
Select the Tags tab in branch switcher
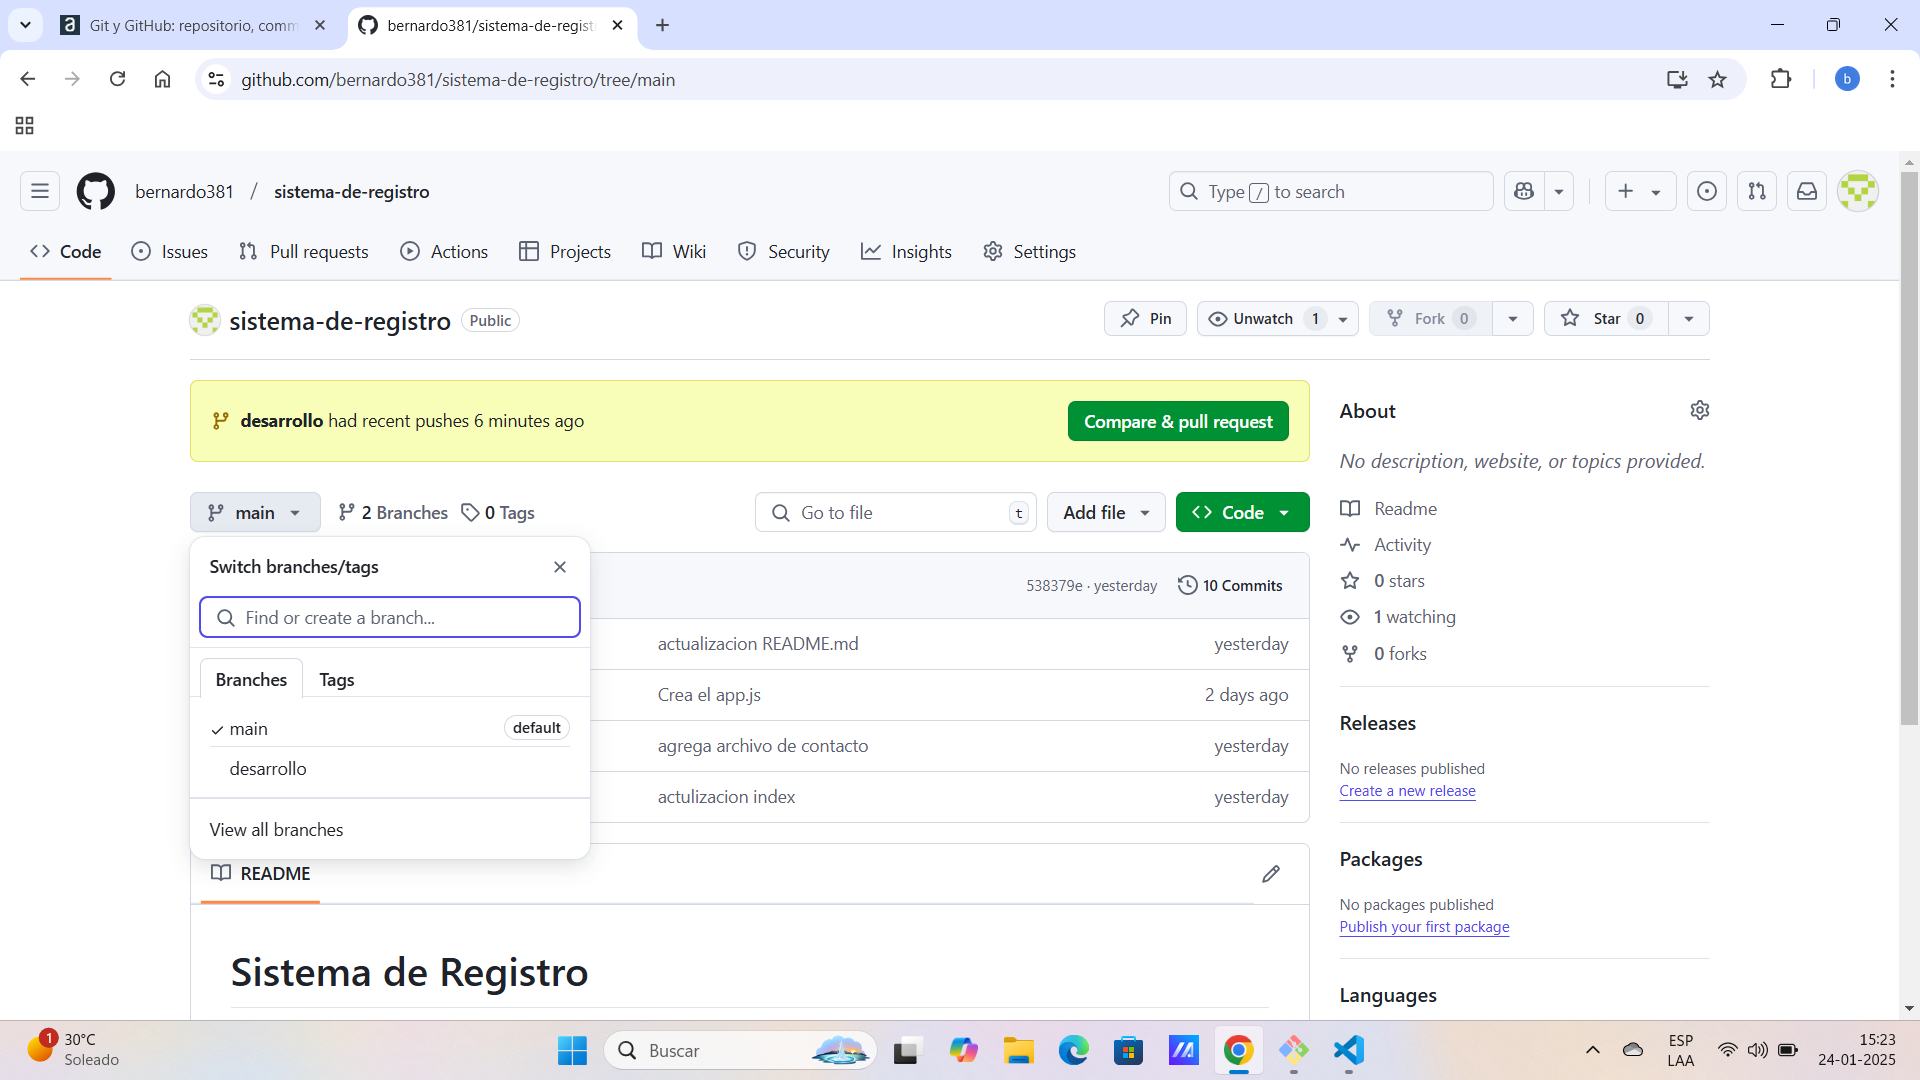pos(336,679)
